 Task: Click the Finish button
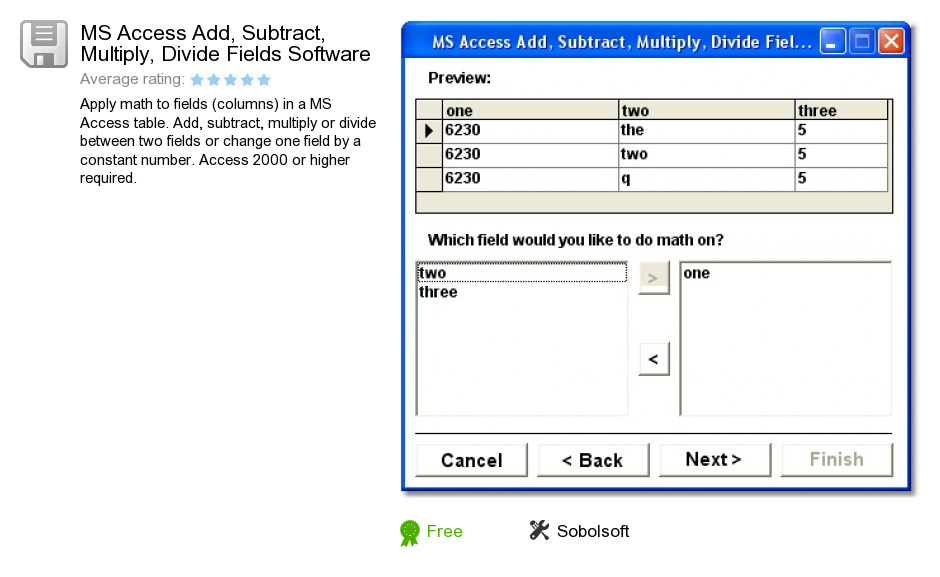836,460
